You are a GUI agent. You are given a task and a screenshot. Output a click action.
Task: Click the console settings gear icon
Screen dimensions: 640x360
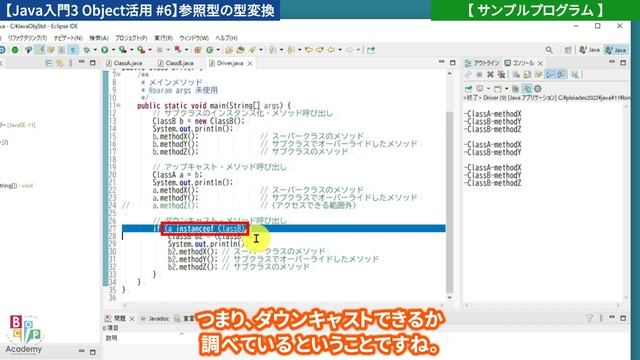(x=538, y=88)
